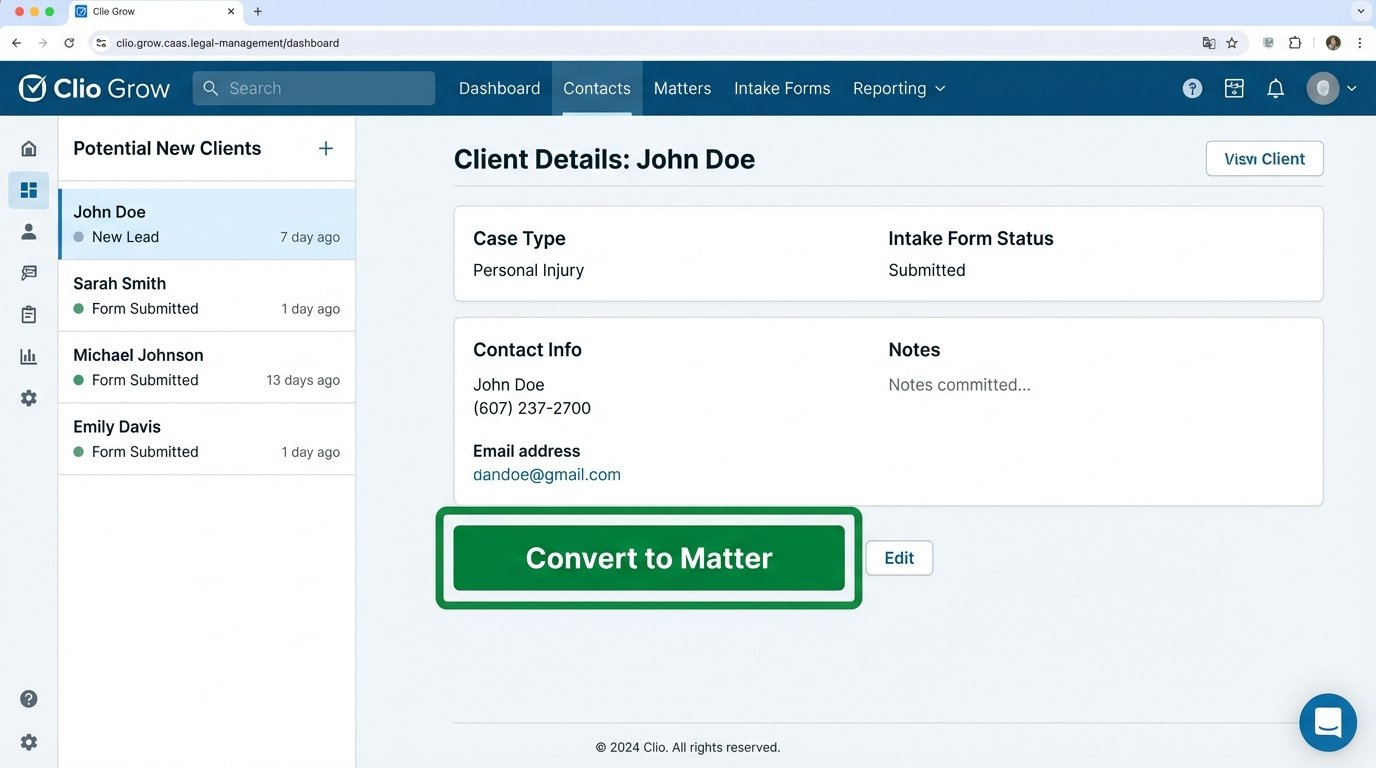Image resolution: width=1376 pixels, height=768 pixels.
Task: Open the Messages chat icon in the sidebar
Action: coord(28,272)
